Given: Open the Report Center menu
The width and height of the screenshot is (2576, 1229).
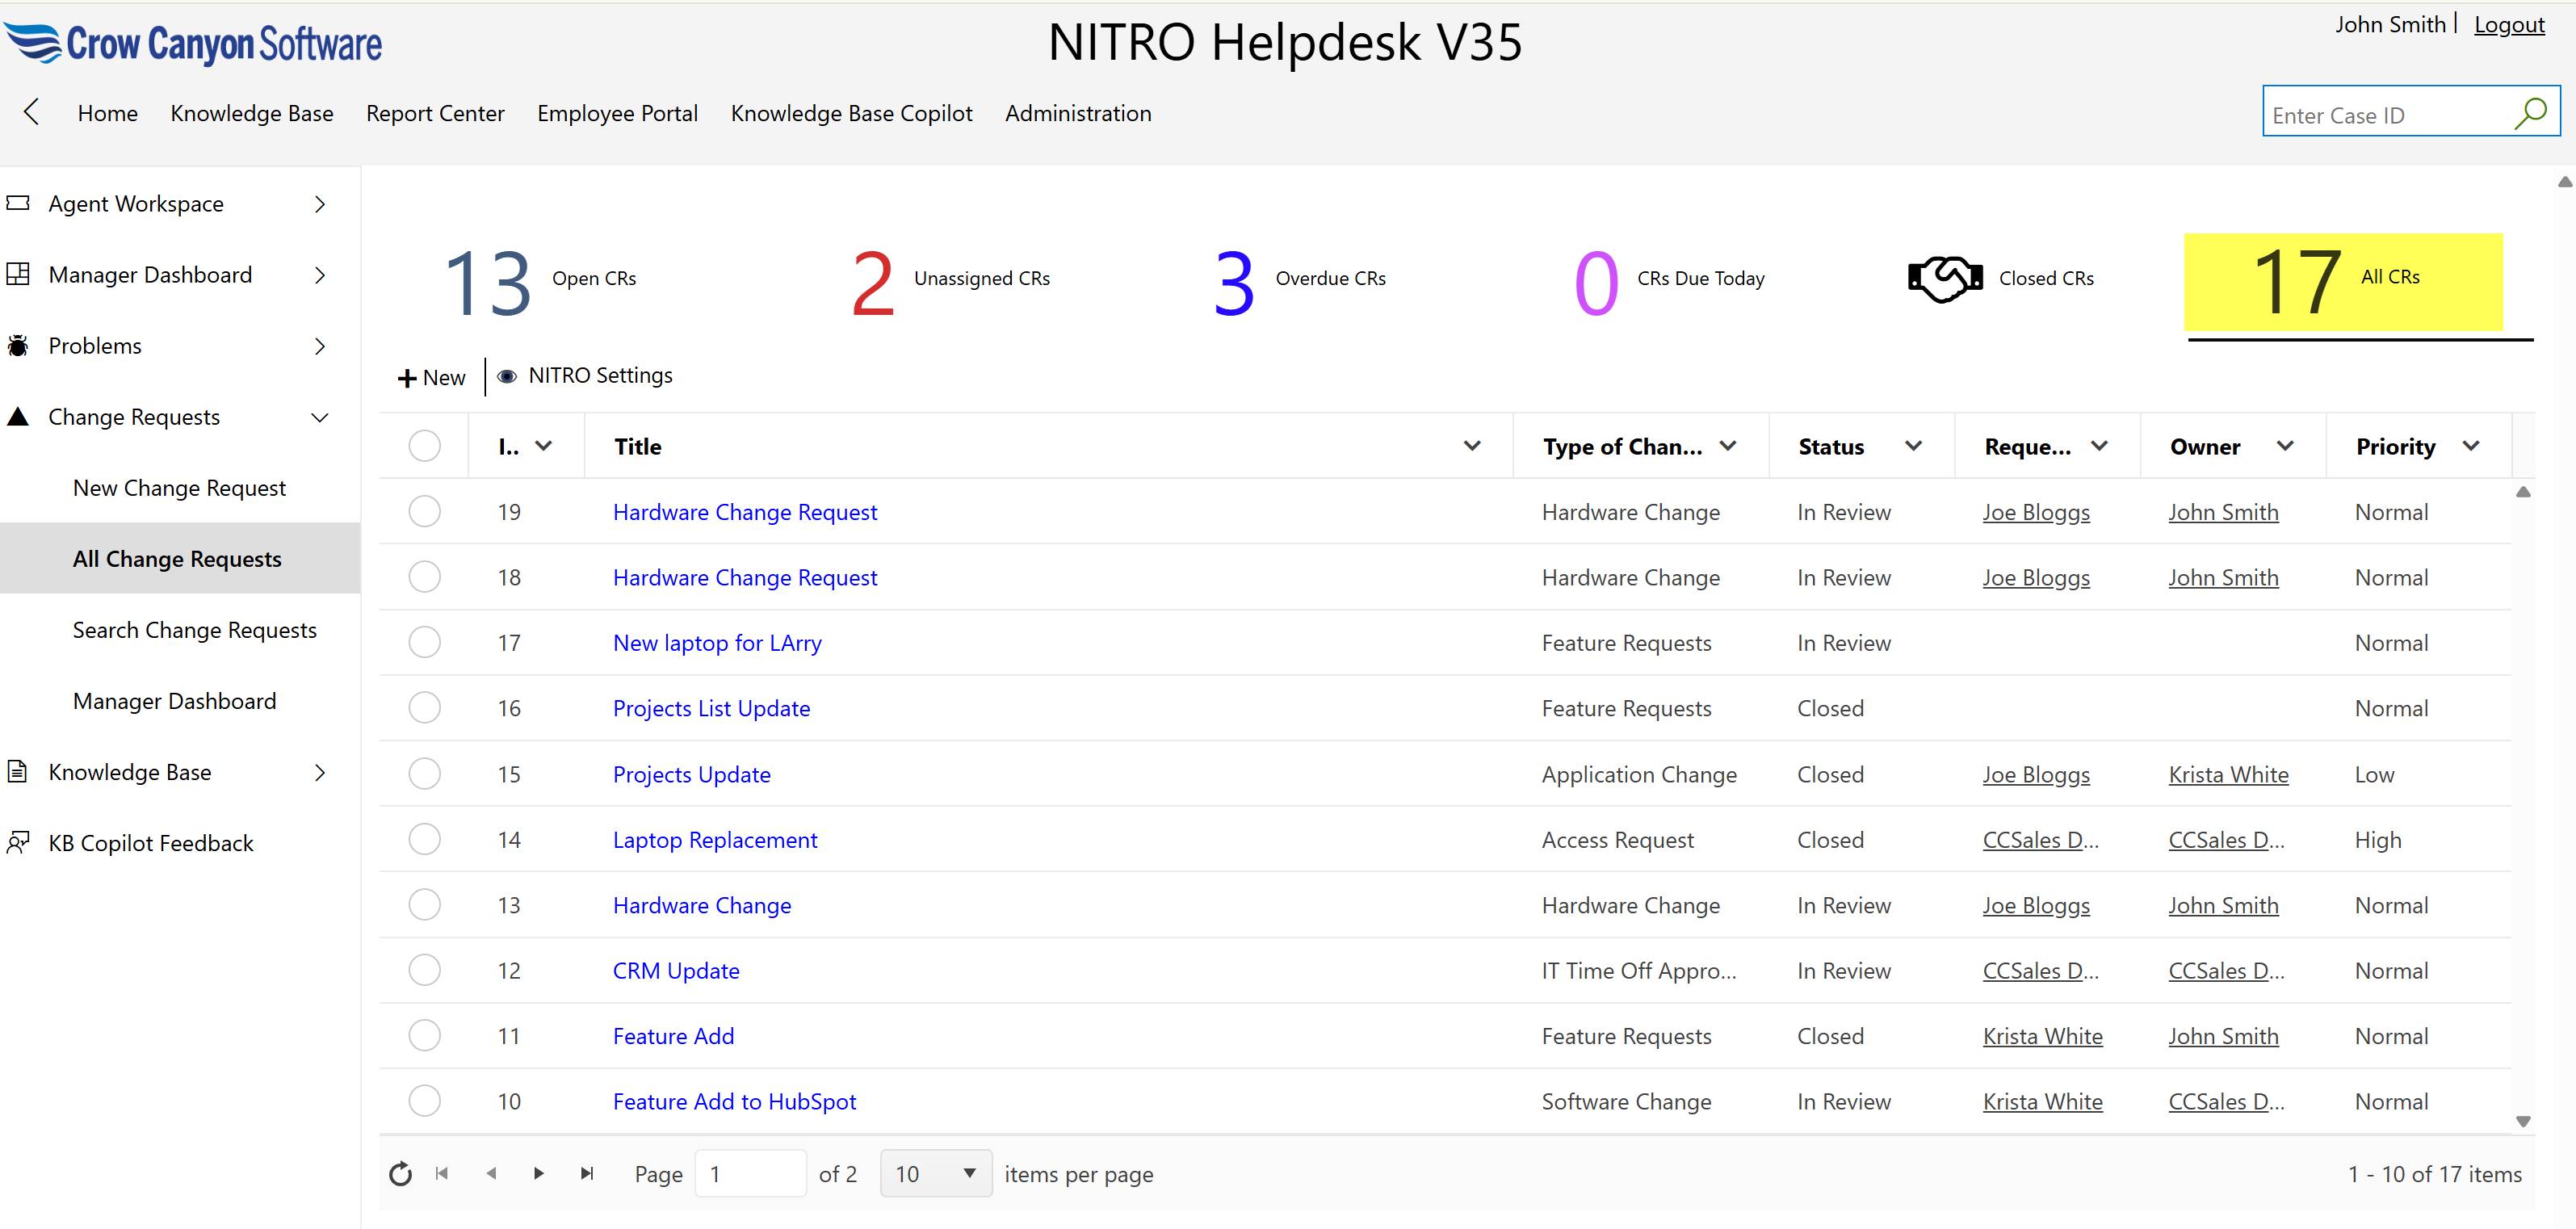Looking at the screenshot, I should click(435, 113).
